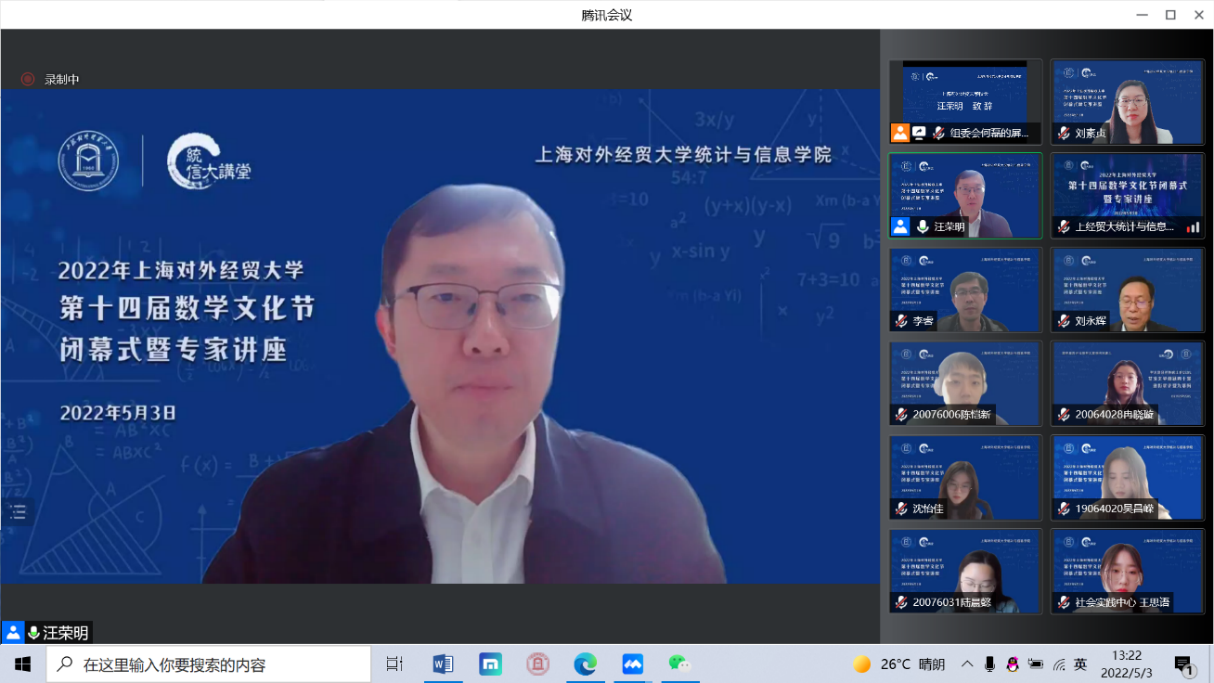The height and width of the screenshot is (683, 1214).
Task: Click the network signal bars on 上经贸大统计与信息 tile
Action: click(1192, 227)
